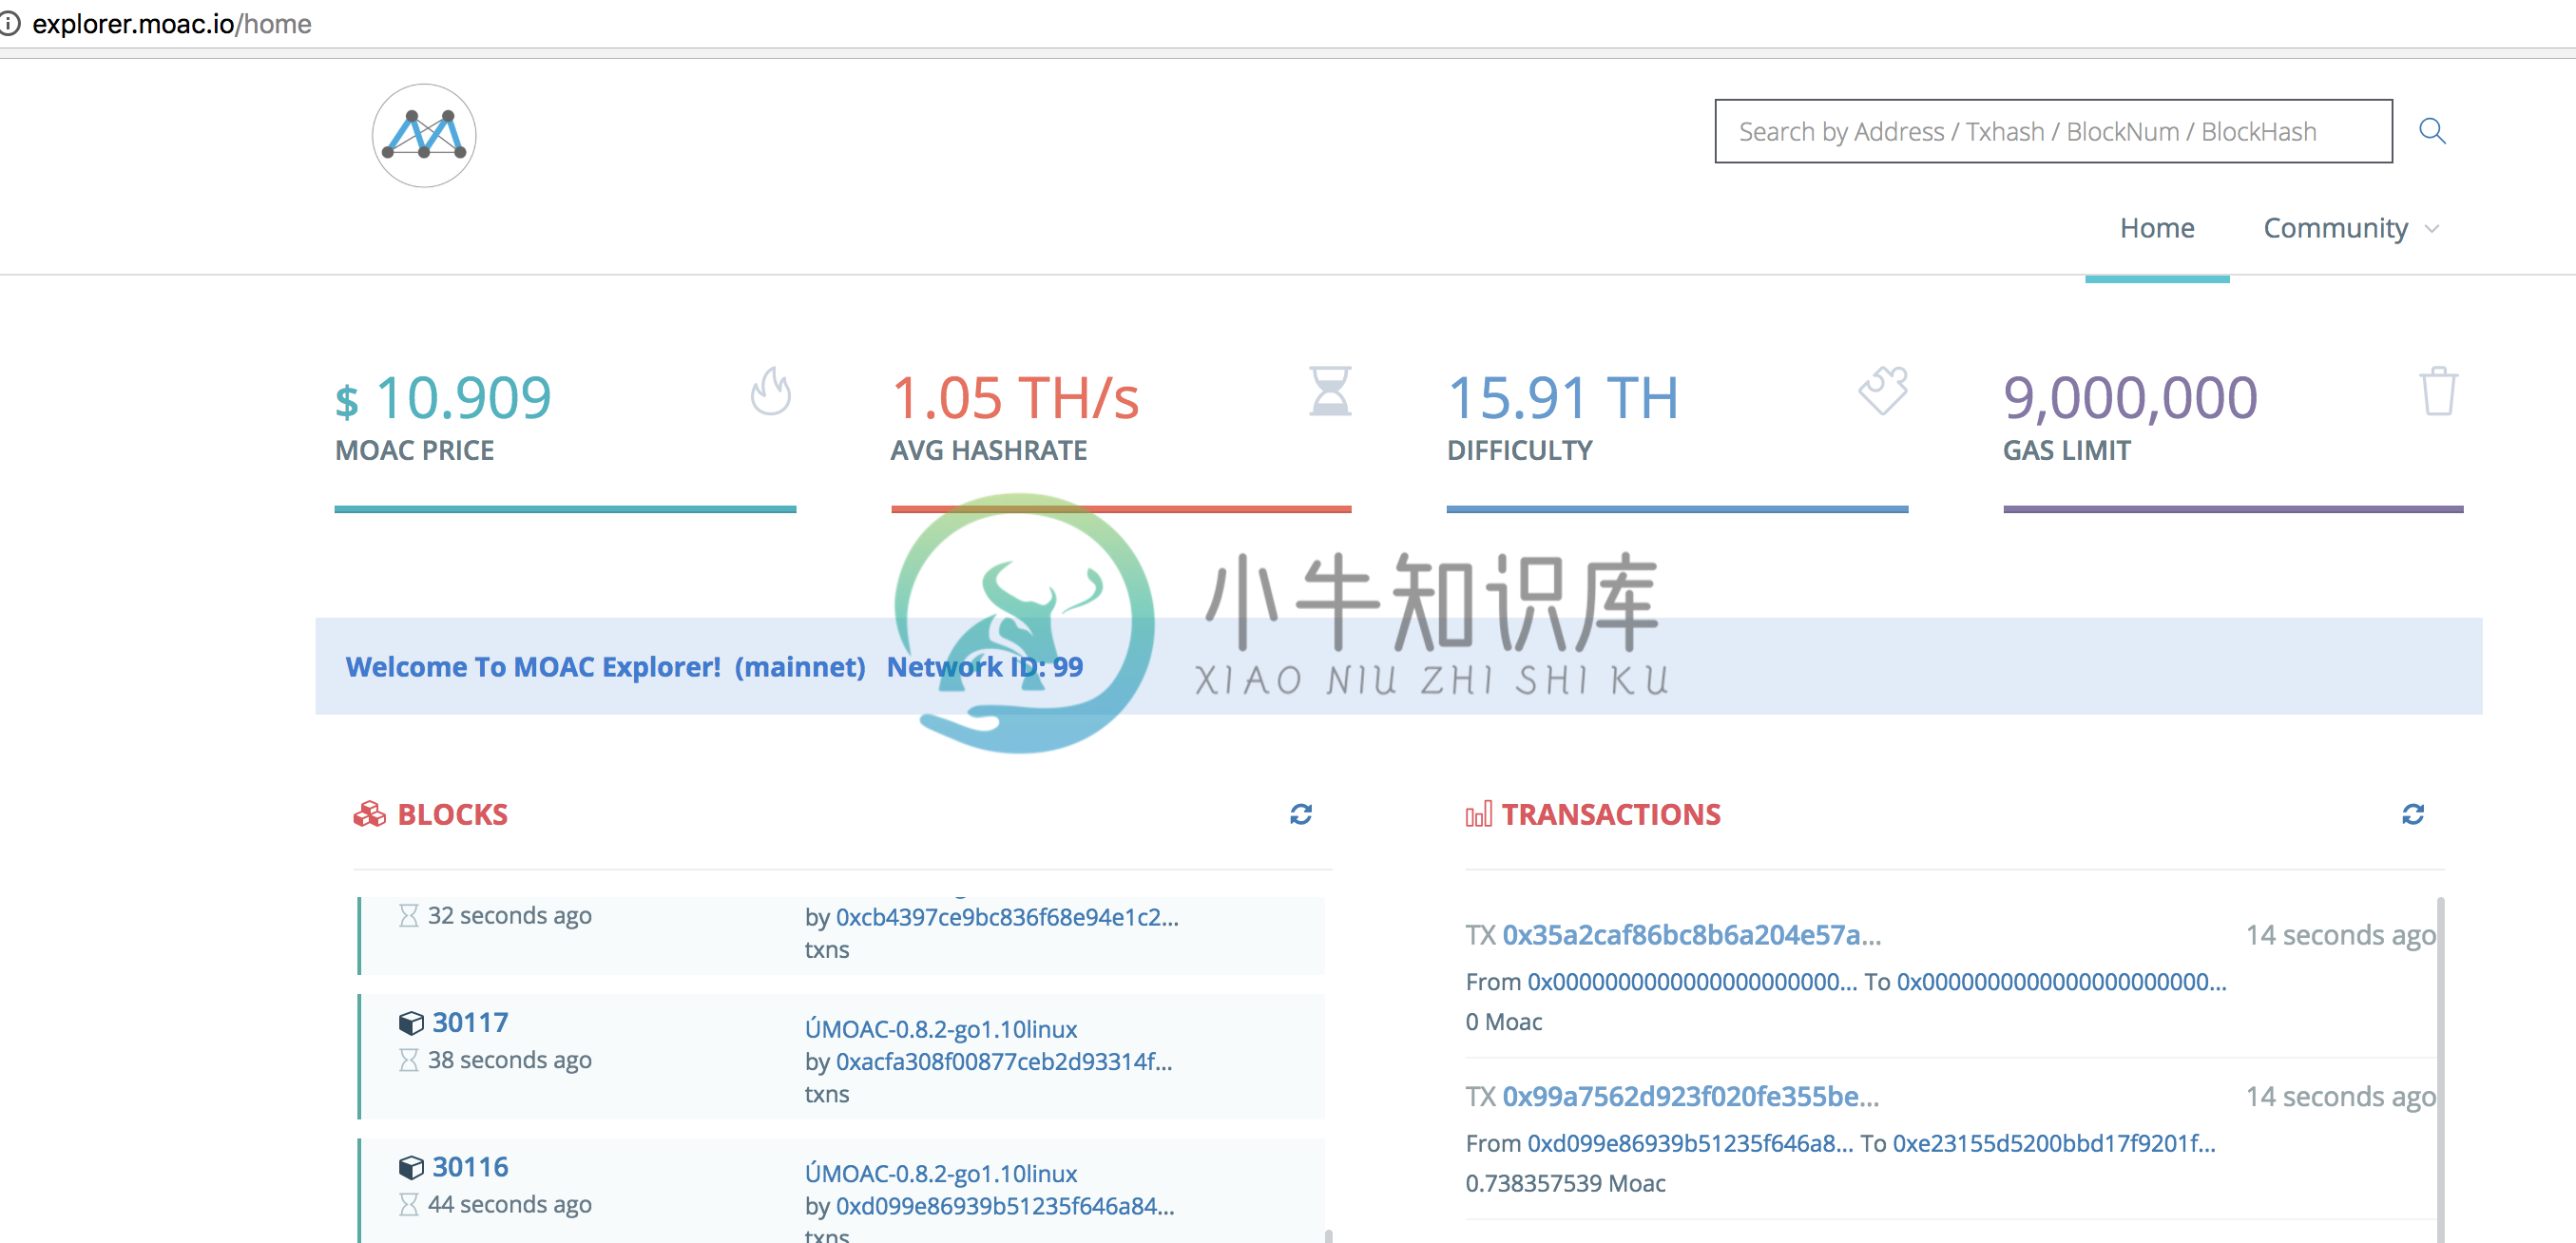Screen dimensions: 2576x1243
Task: Click the Transactions bar chart icon
Action: pos(1478,814)
